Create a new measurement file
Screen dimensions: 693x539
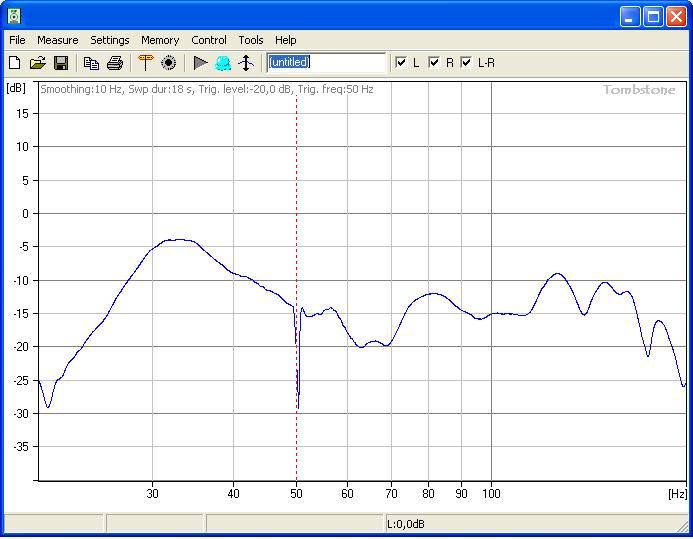click(x=14, y=63)
